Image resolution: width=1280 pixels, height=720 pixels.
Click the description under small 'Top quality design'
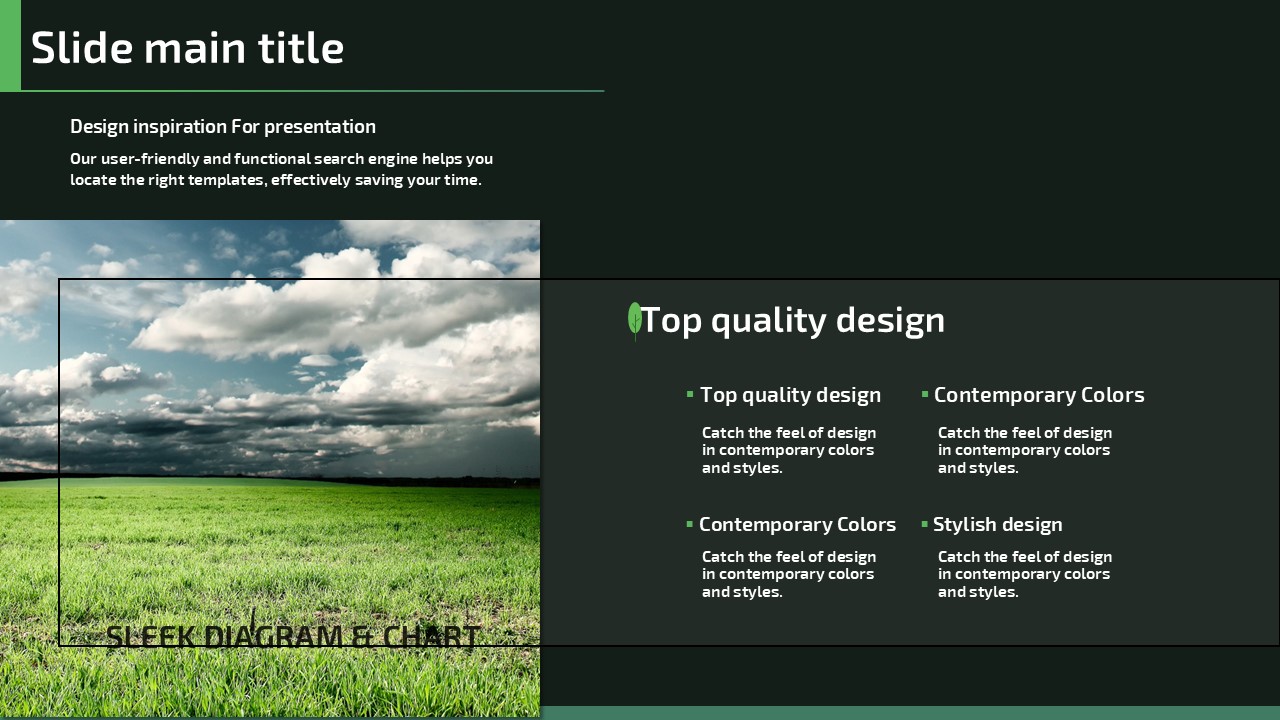click(788, 450)
